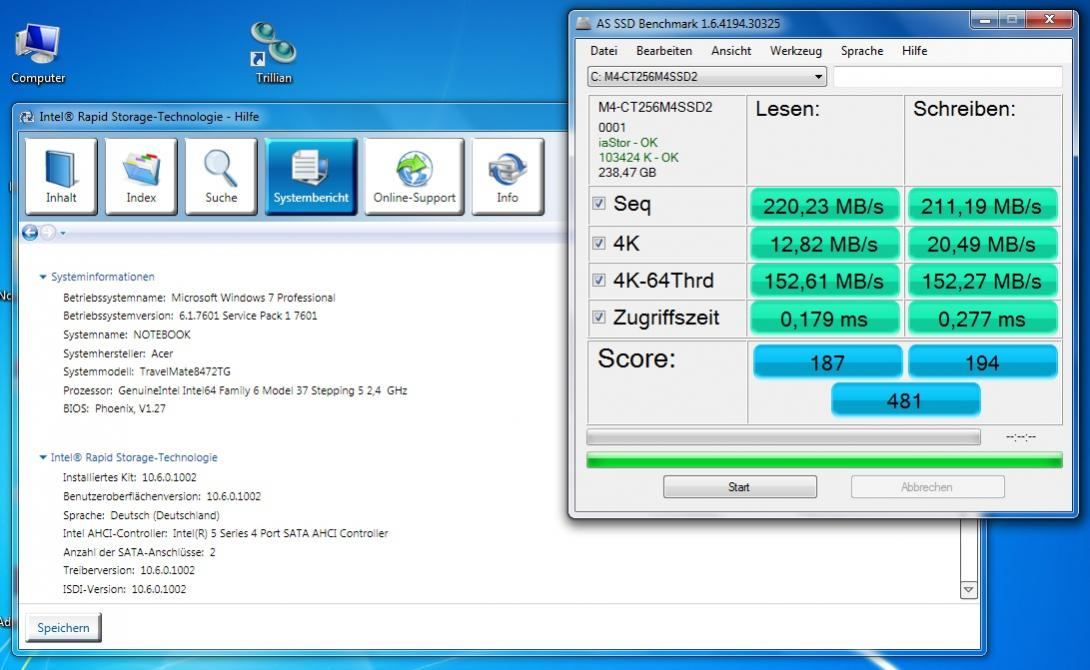Click the Systemhersteller Acer row

click(x=117, y=354)
